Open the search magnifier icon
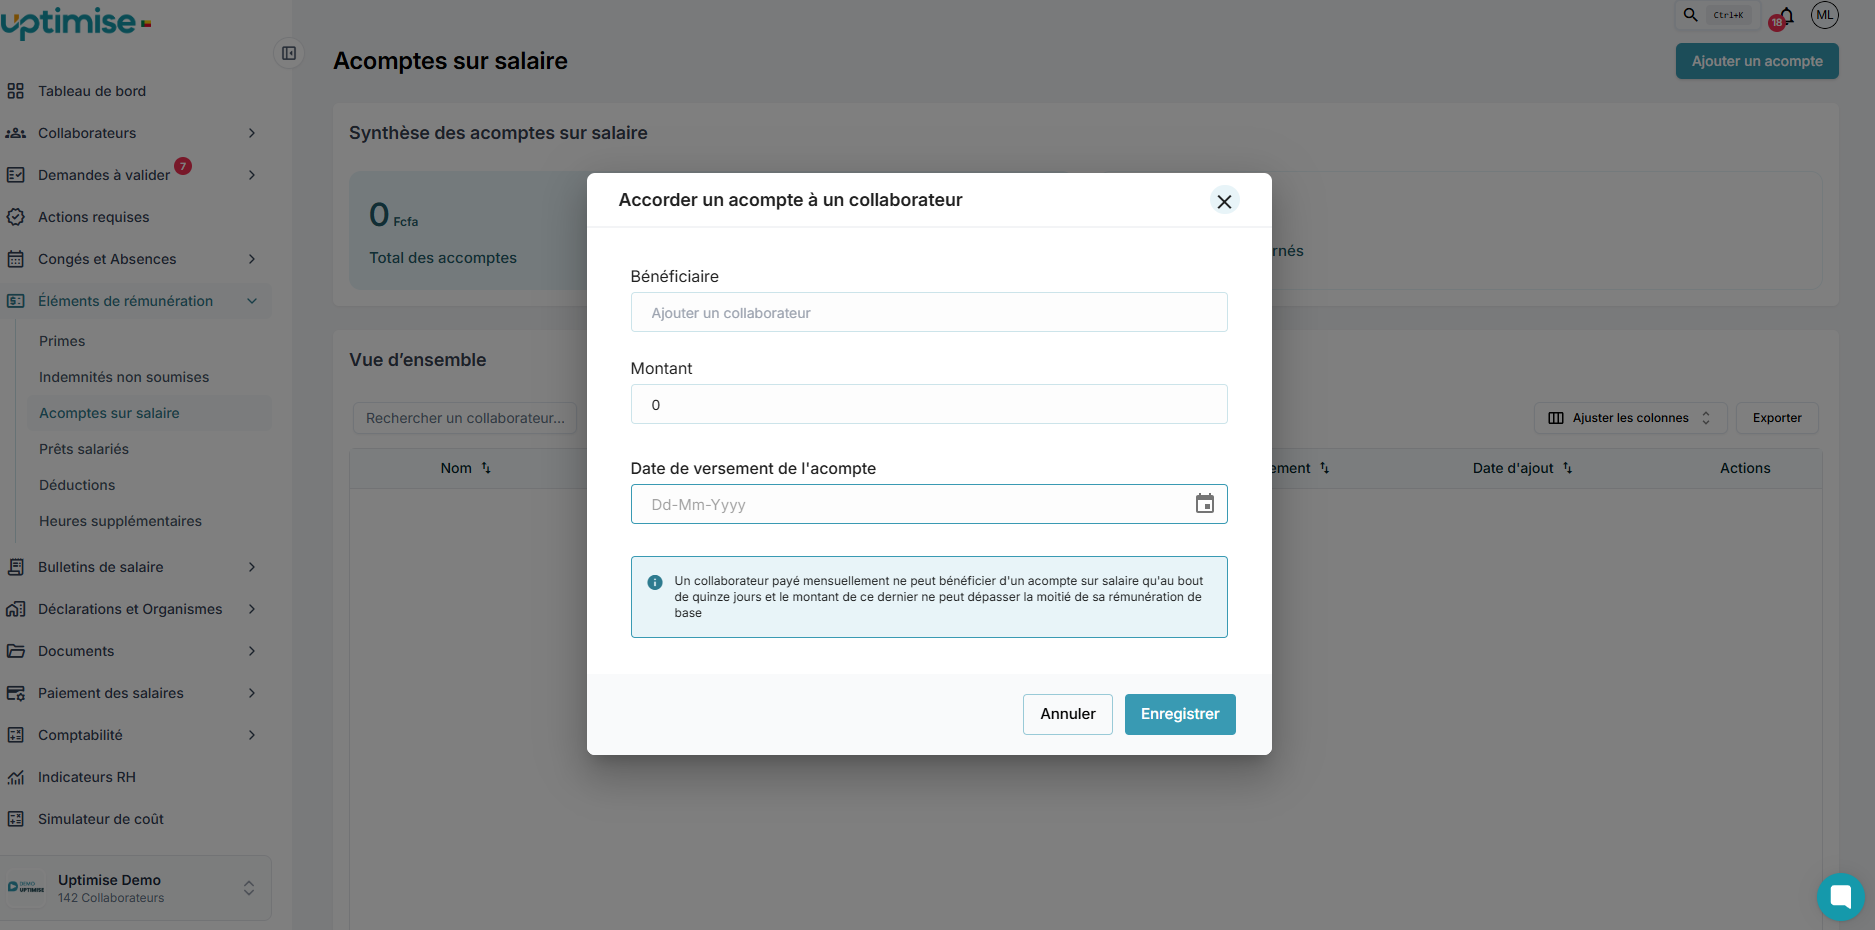The width and height of the screenshot is (1875, 930). [1691, 15]
